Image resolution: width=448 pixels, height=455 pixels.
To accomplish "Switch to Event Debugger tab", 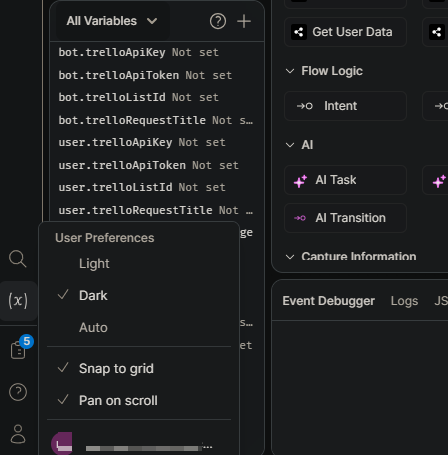I will (x=328, y=301).
